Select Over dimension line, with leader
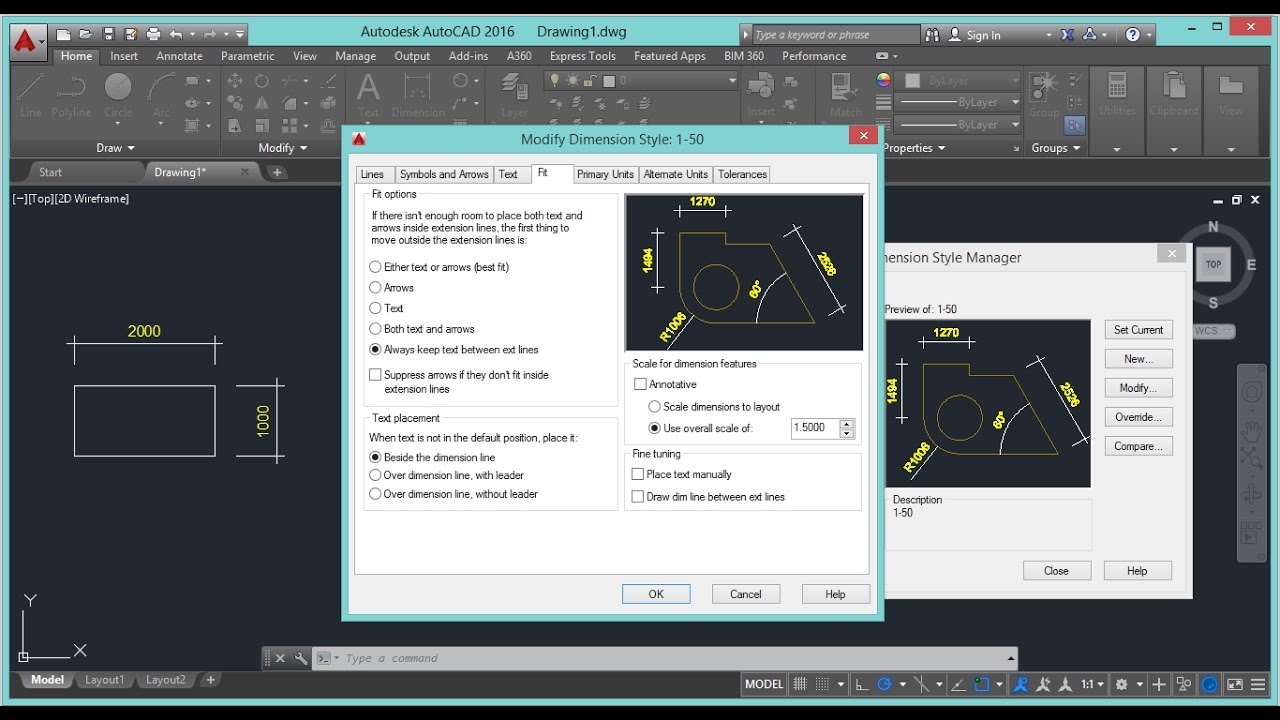Screen dimensions: 1280x720 click(x=446, y=476)
